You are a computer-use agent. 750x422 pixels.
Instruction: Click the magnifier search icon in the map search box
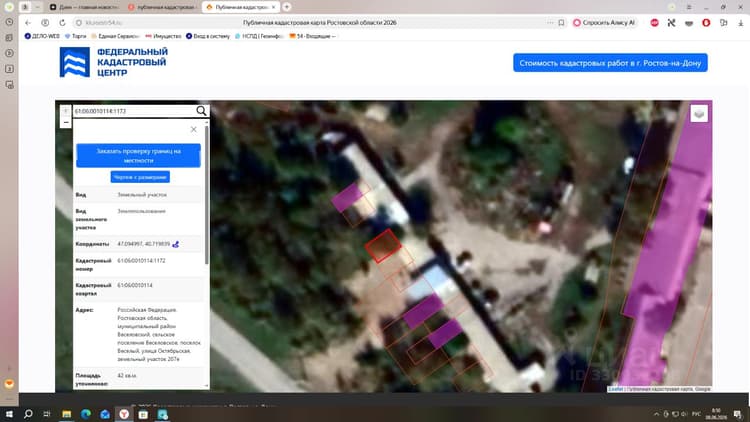[201, 111]
